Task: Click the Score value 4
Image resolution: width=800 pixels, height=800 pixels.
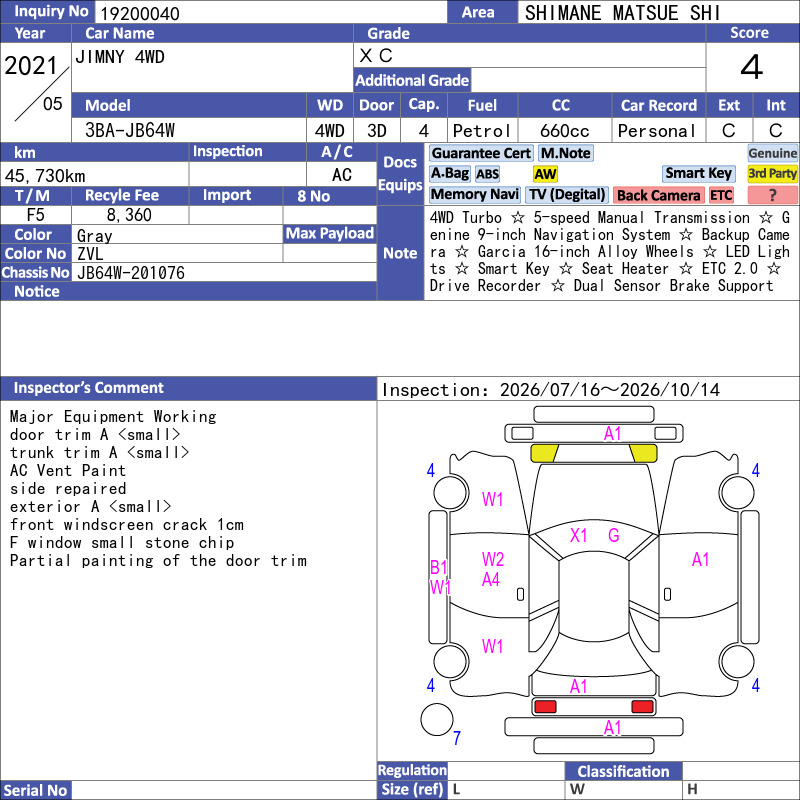Action: [x=752, y=67]
